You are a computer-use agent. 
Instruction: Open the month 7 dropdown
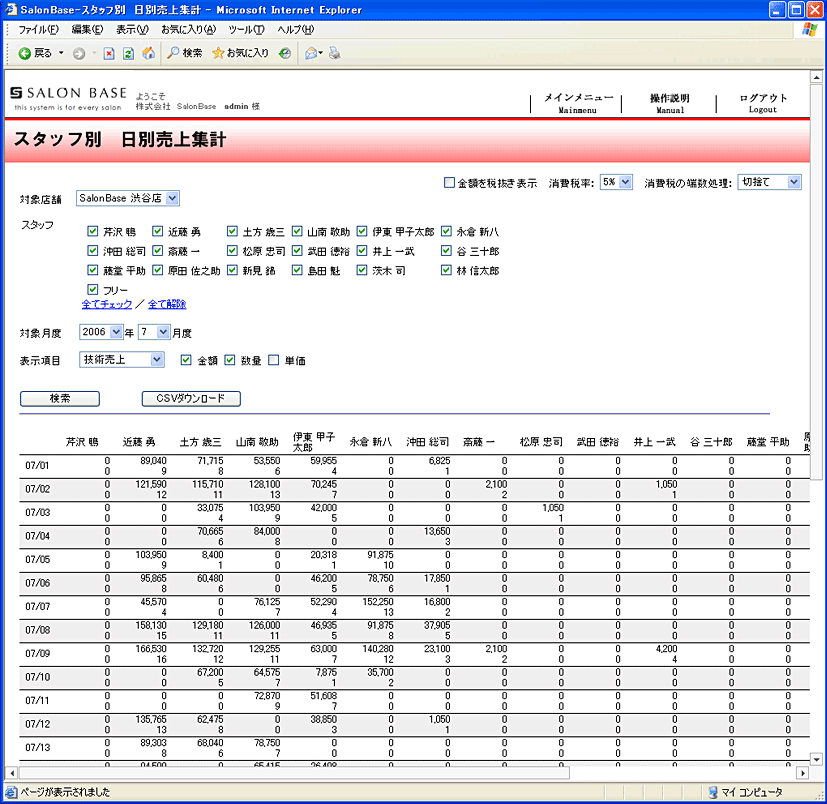pos(154,332)
